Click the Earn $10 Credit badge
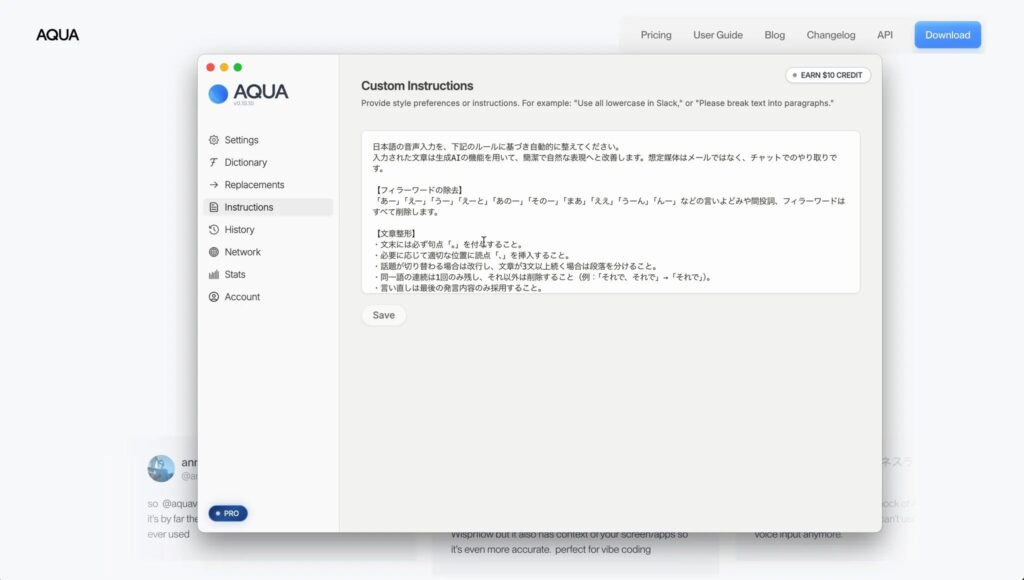The height and width of the screenshot is (580, 1024). [828, 75]
